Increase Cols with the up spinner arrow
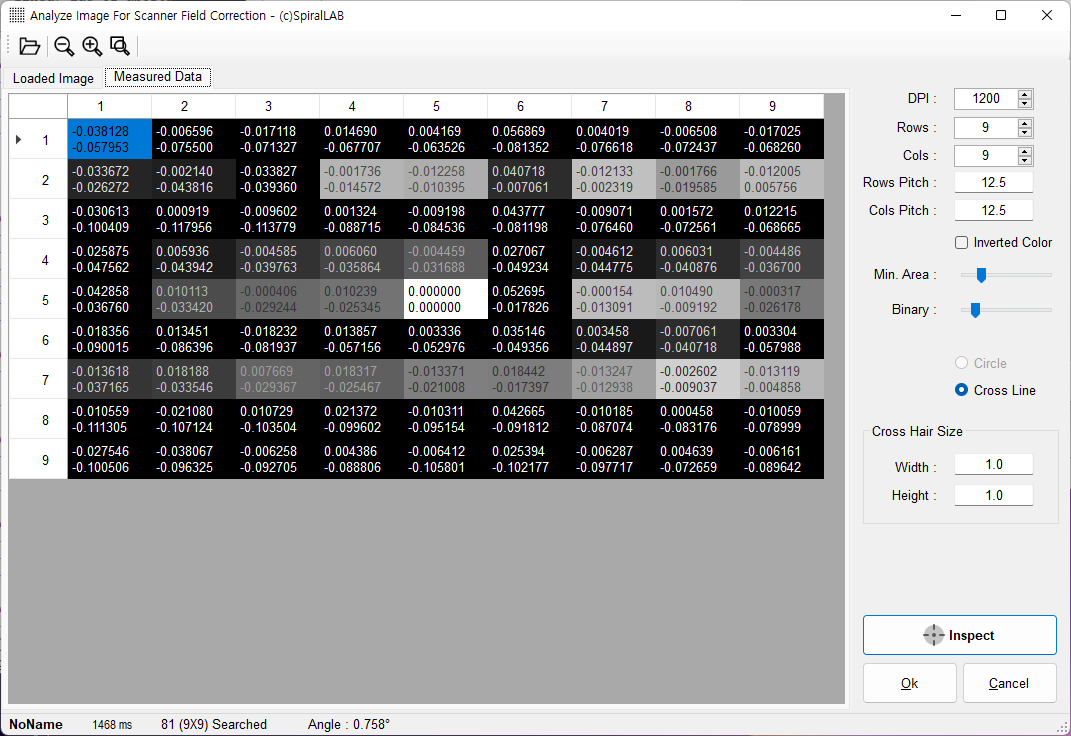This screenshot has width=1071, height=736. click(1025, 151)
